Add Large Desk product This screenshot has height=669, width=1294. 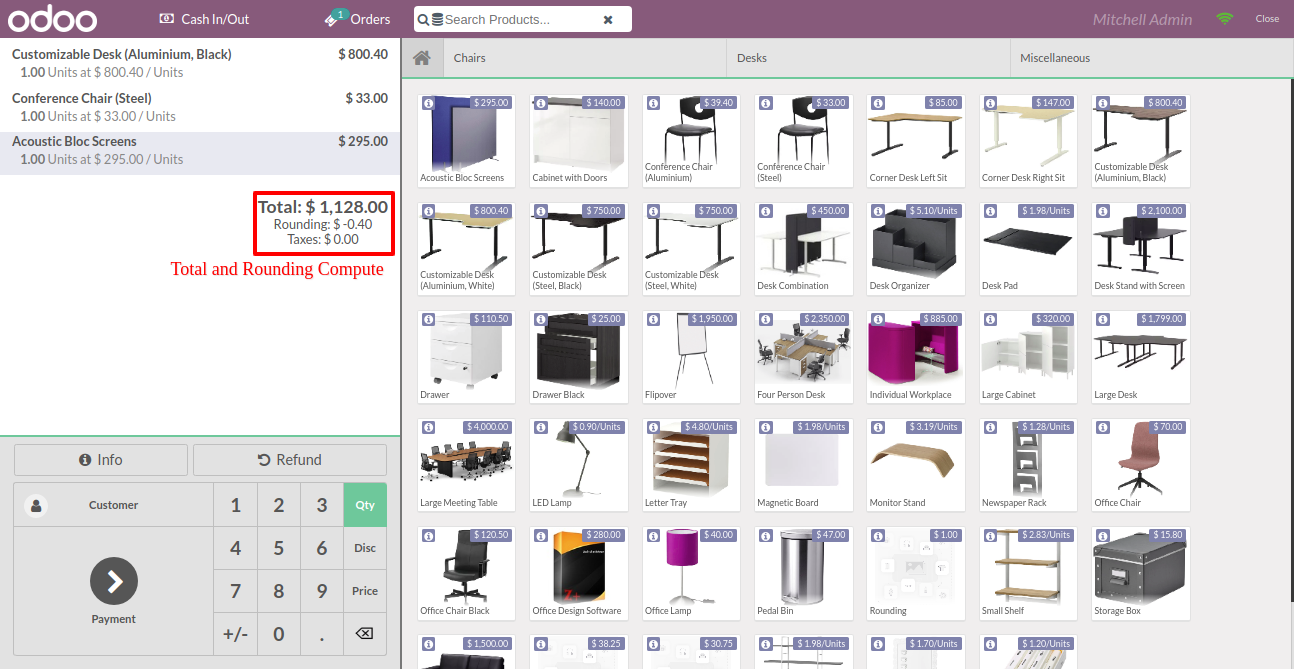pos(1141,357)
